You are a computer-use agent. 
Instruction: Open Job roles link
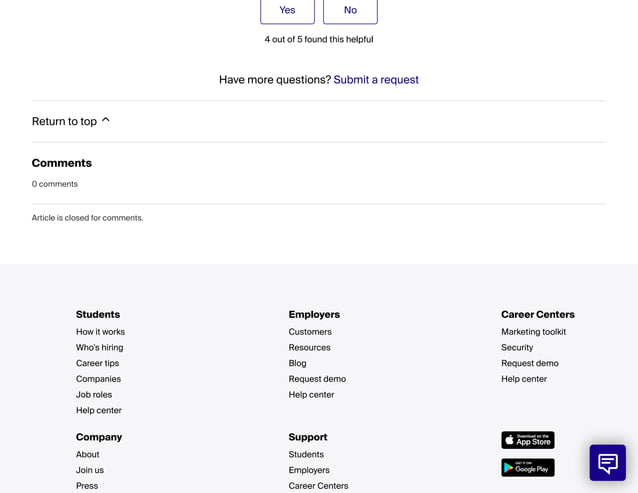(x=94, y=395)
